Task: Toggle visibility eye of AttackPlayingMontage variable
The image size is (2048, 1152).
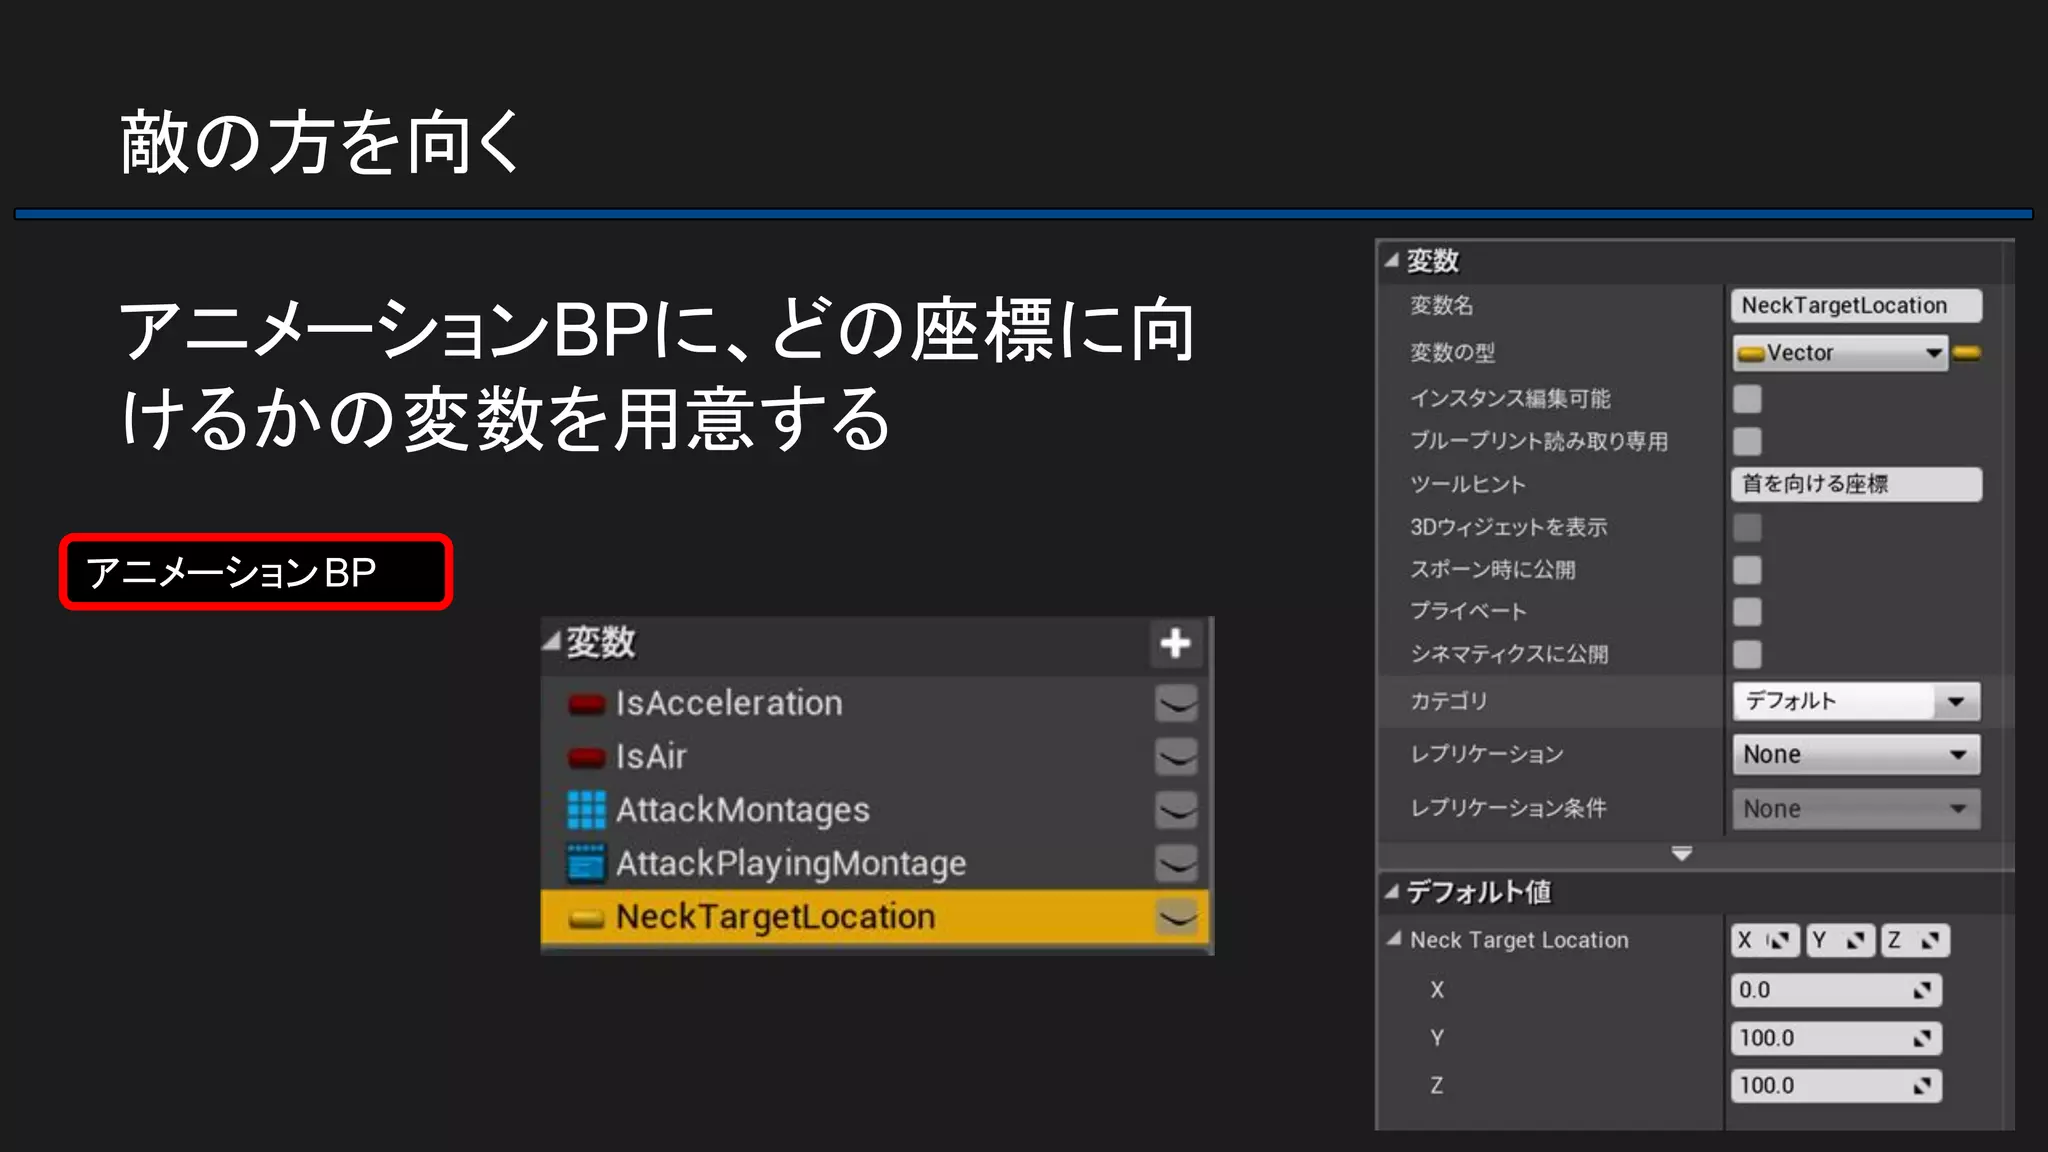Action: (x=1176, y=863)
